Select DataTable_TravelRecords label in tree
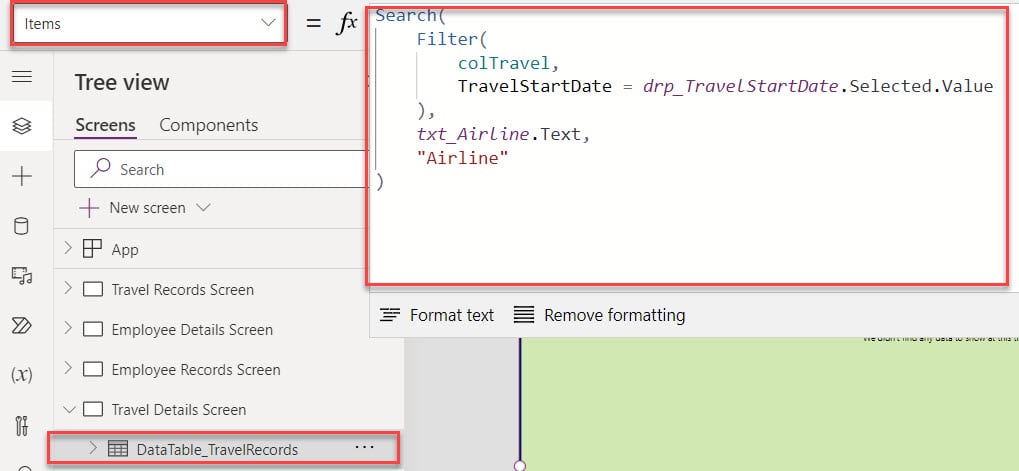This screenshot has width=1019, height=471. [217, 450]
